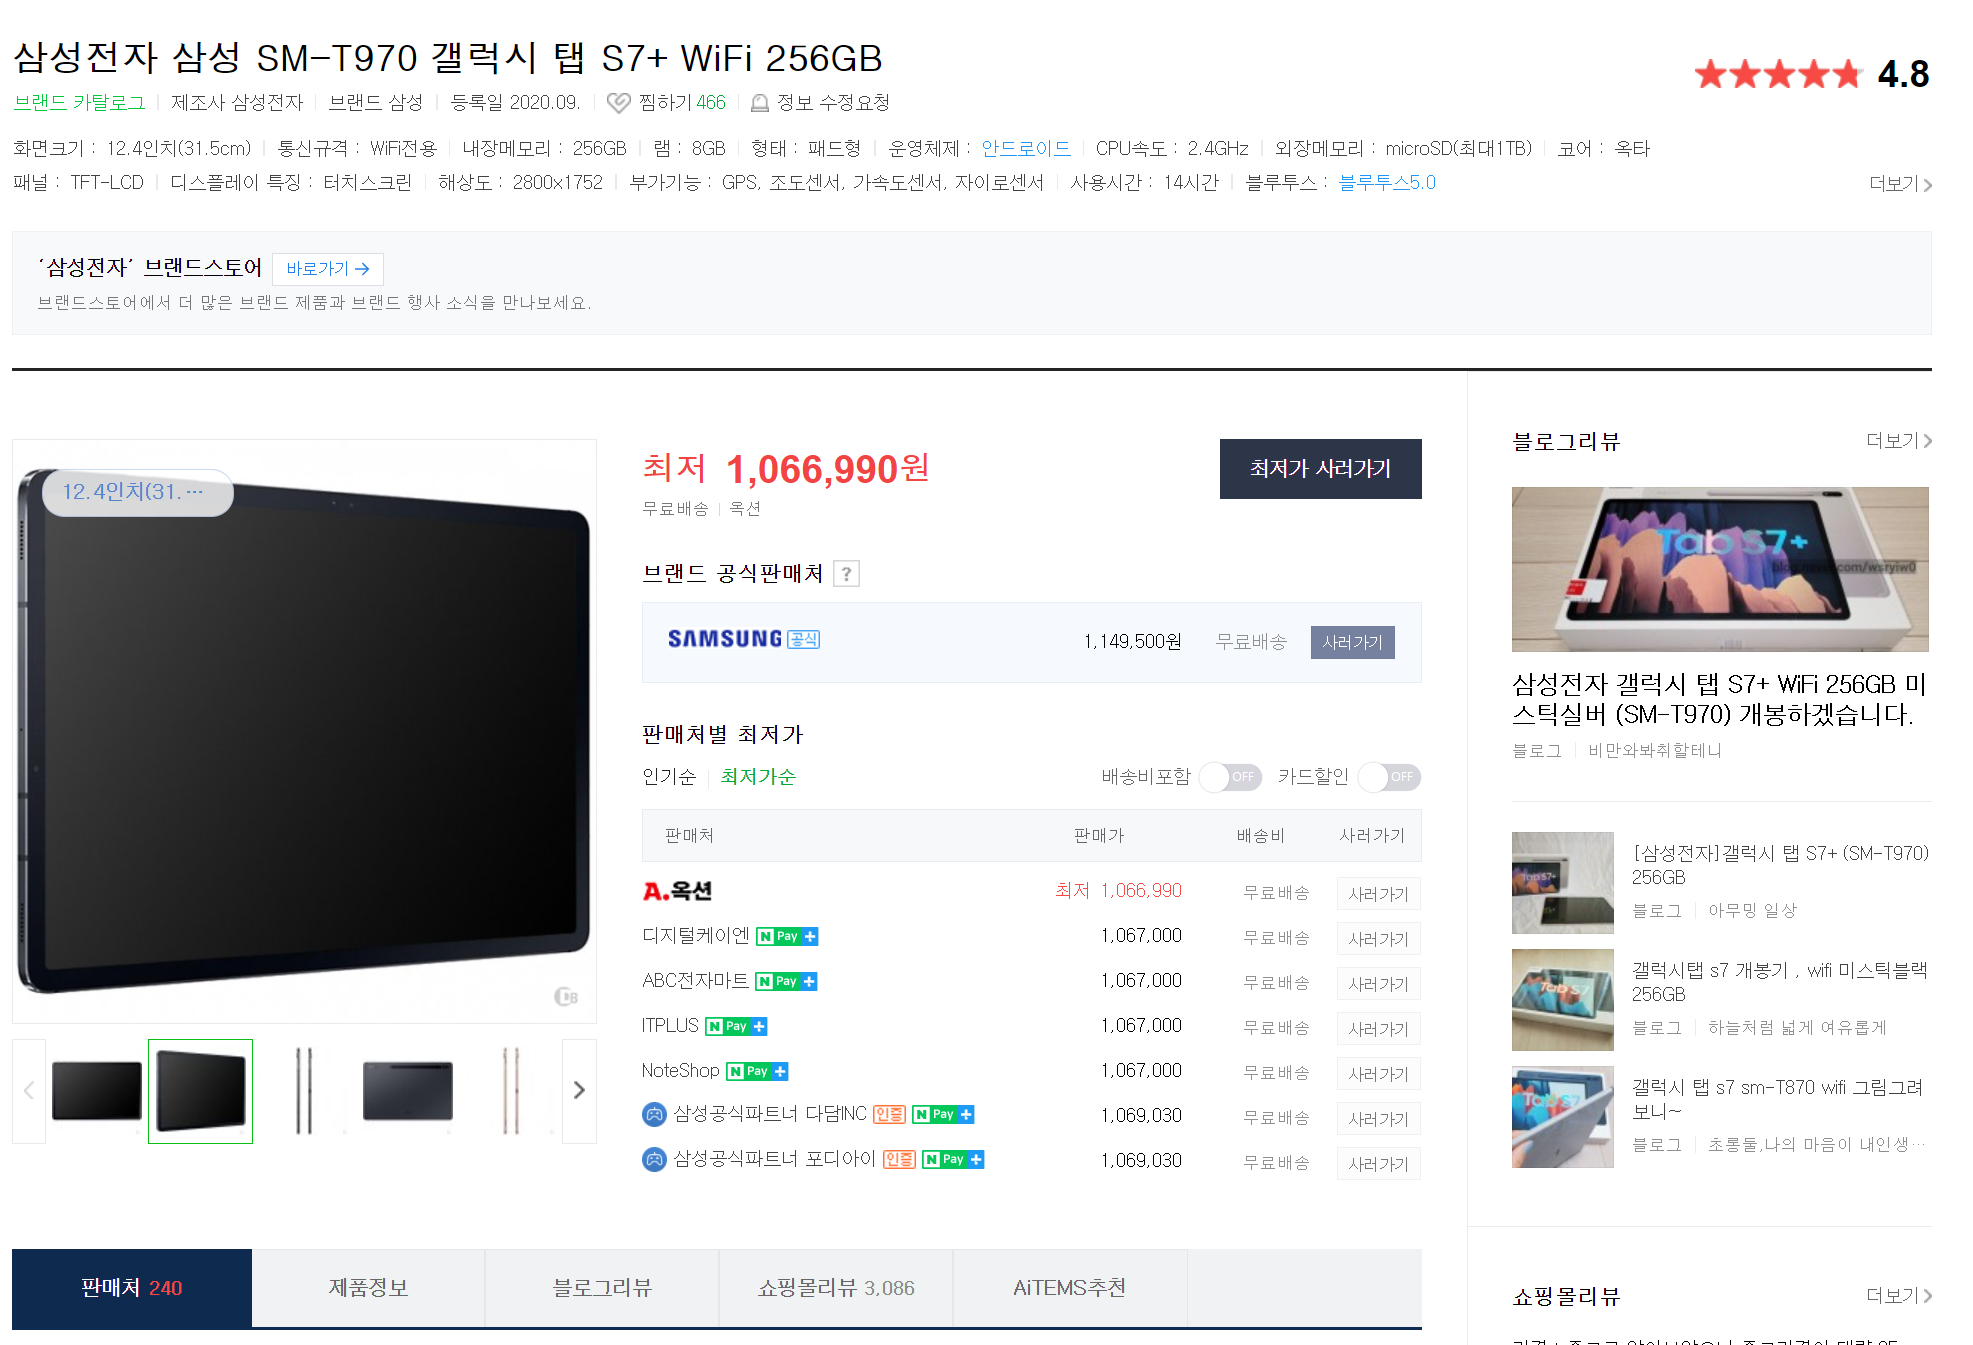
Task: Click the N Pay badge next to 디지털케이엔
Action: tap(787, 937)
